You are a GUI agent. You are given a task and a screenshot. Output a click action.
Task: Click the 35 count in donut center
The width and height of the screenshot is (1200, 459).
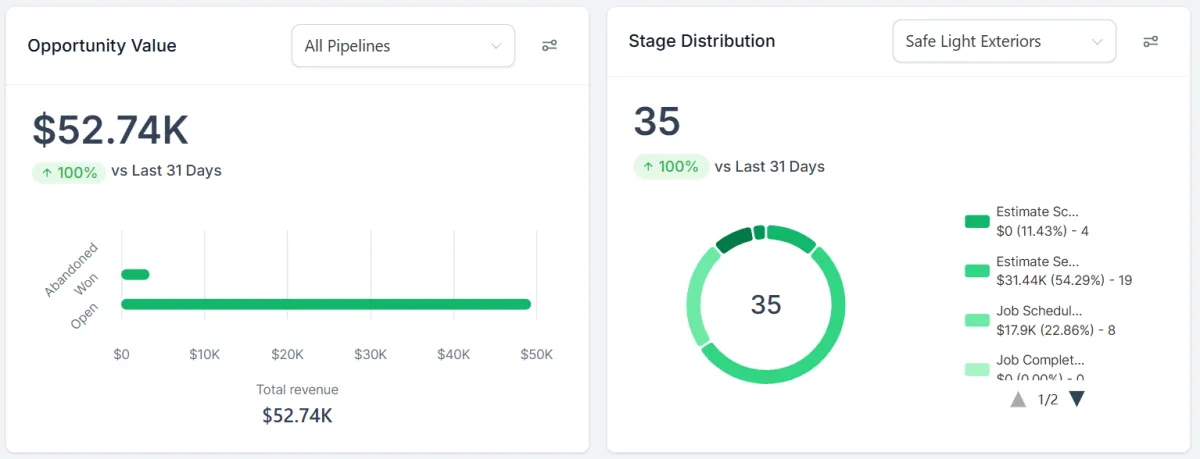(766, 305)
